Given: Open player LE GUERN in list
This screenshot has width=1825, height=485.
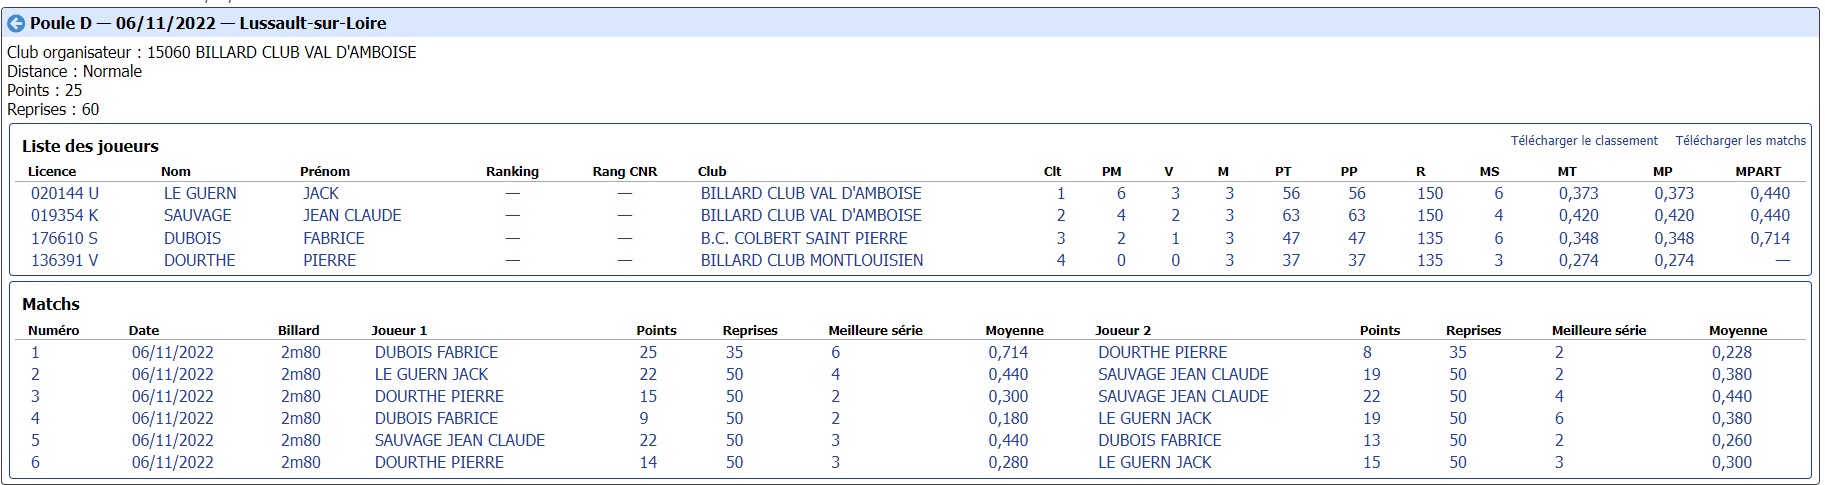Looking at the screenshot, I should click(x=200, y=194).
